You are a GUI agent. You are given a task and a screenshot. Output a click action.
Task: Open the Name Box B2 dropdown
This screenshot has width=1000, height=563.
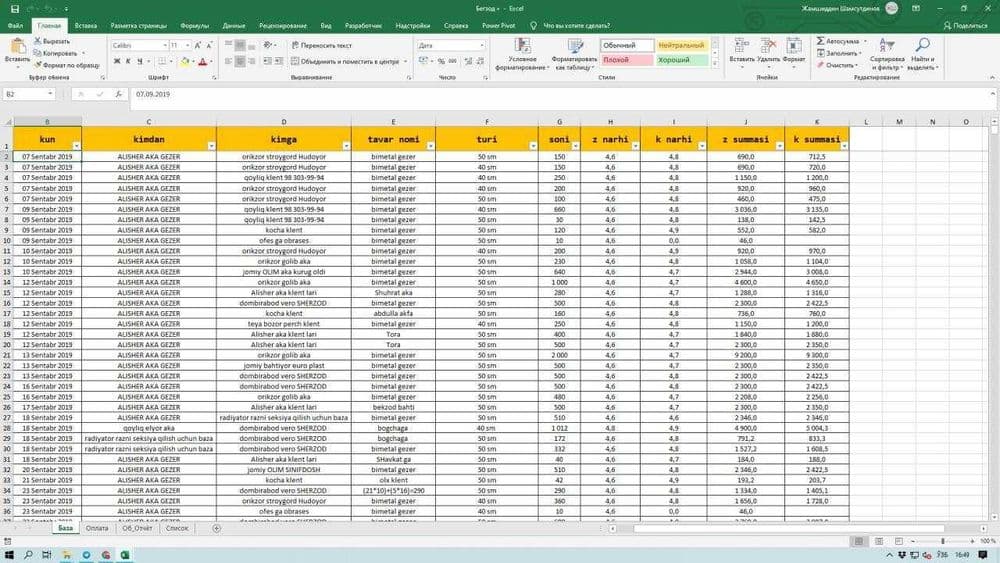click(50, 94)
